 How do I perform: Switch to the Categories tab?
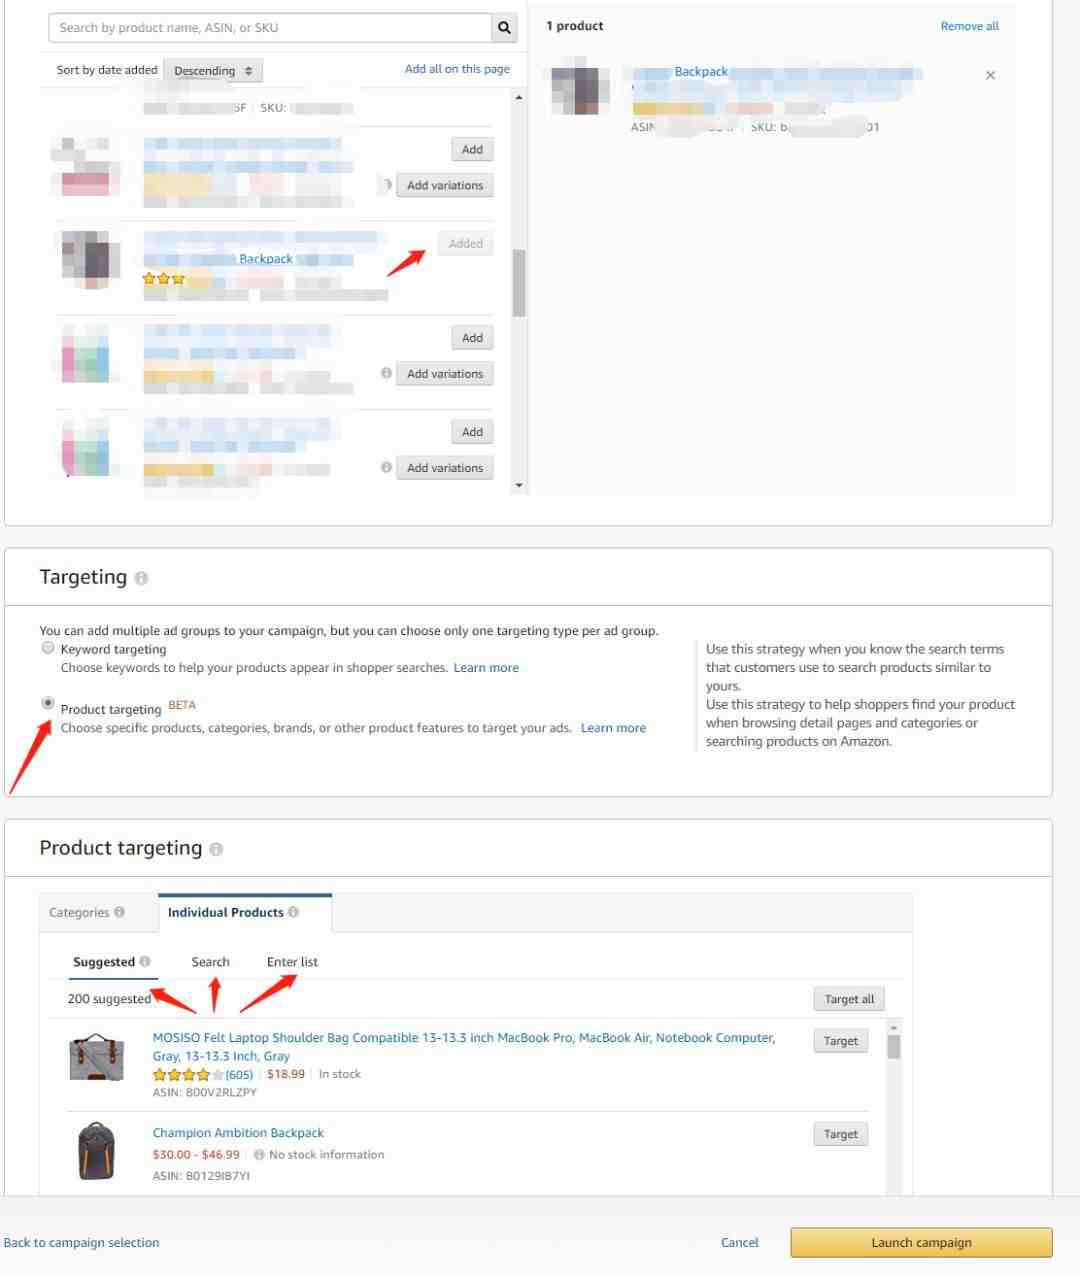[88, 912]
